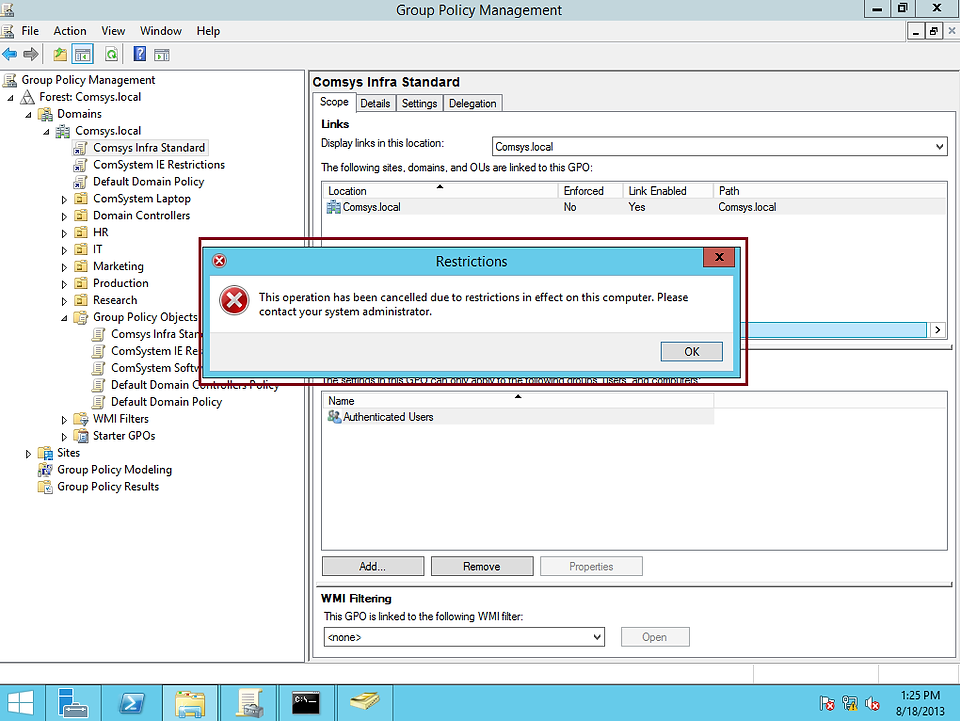The width and height of the screenshot is (960, 721).
Task: Select the Domain Controllers OU folder icon
Action: (x=81, y=215)
